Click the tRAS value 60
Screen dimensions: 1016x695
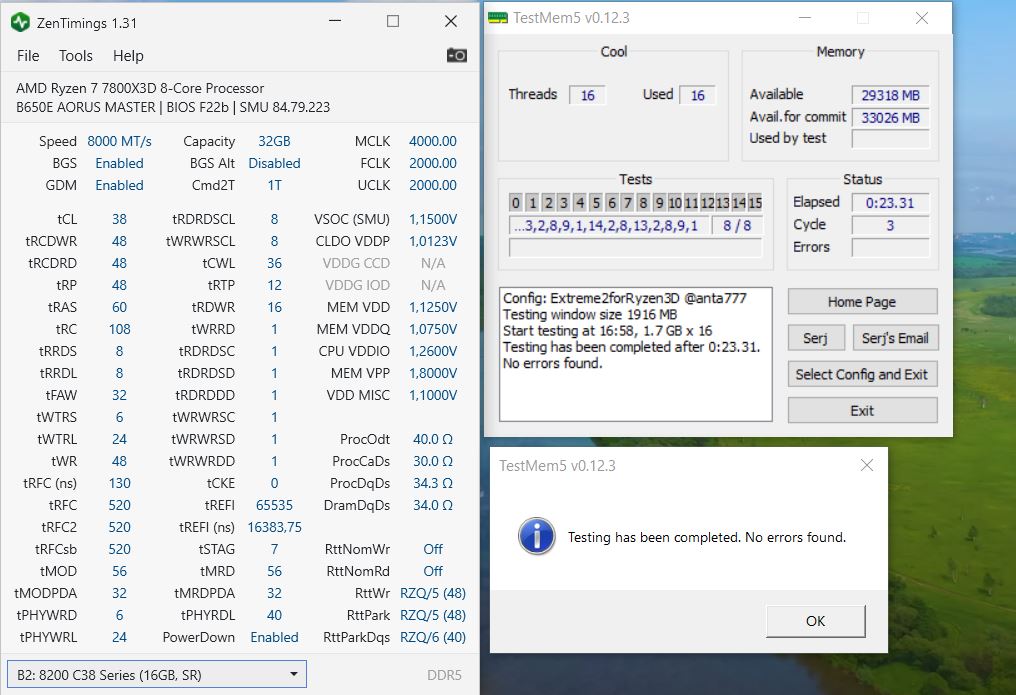[x=119, y=307]
